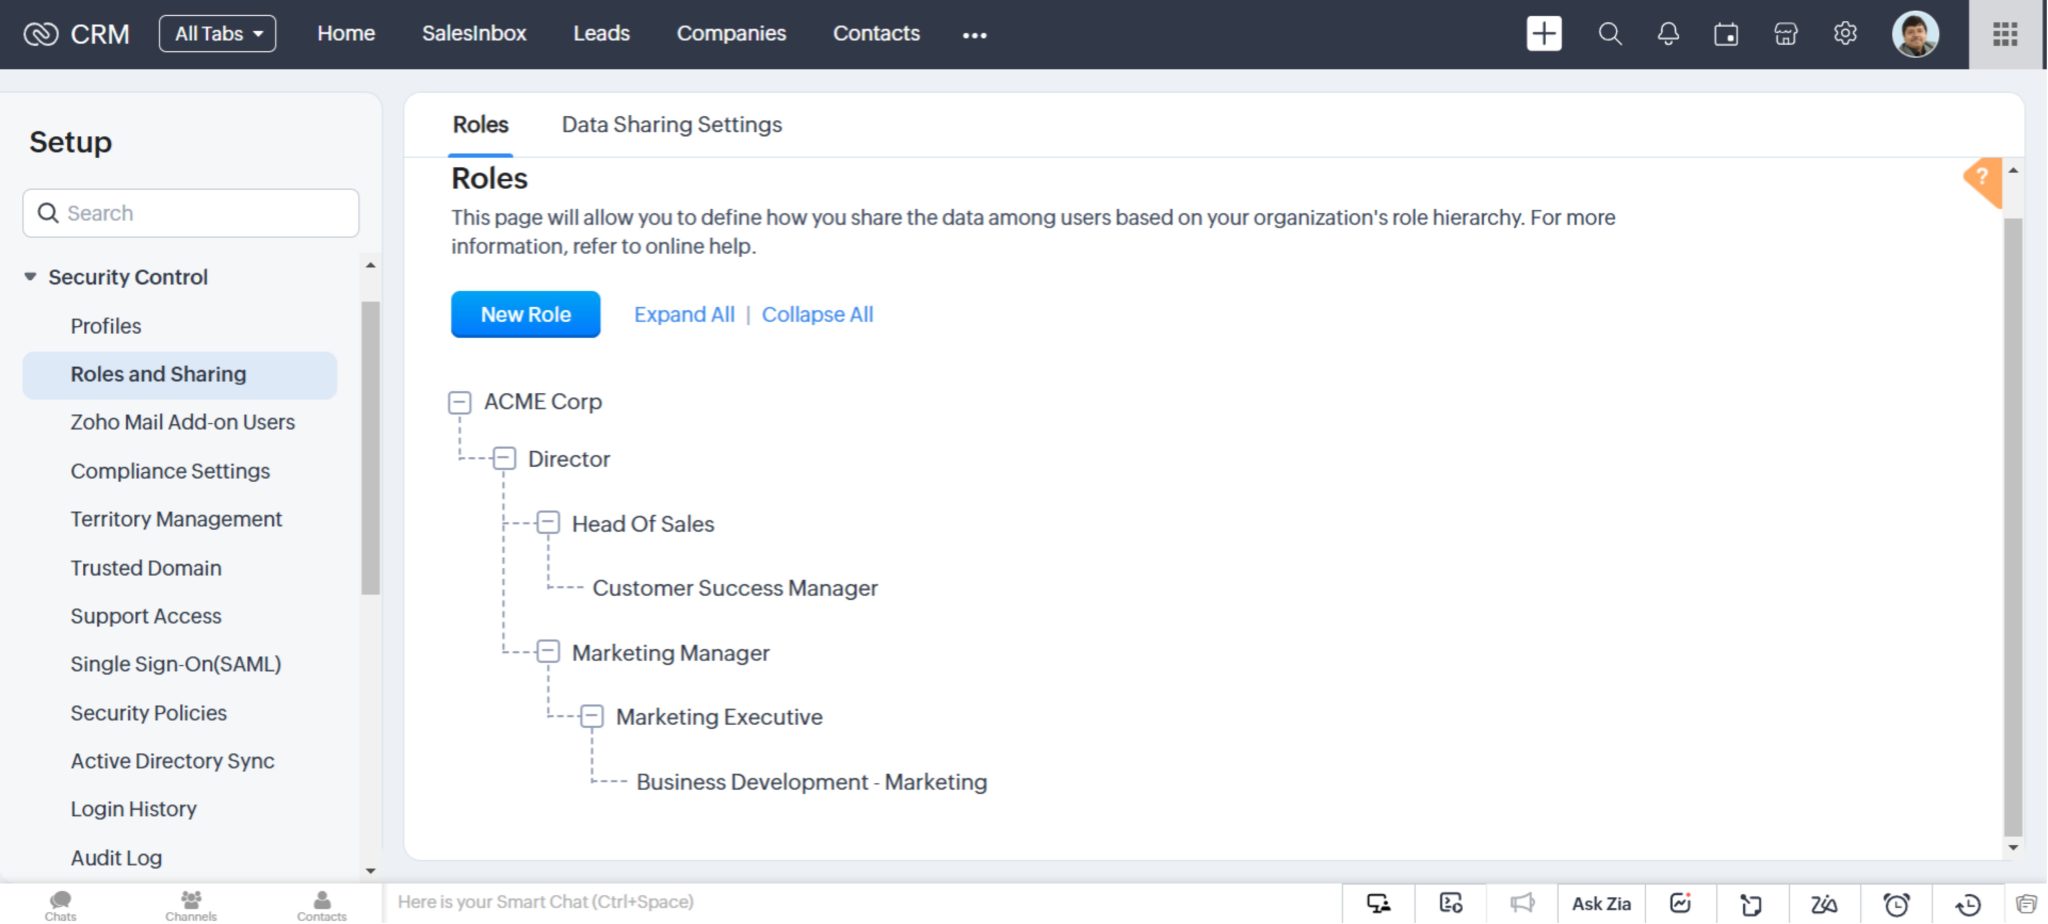Screen dimensions: 2048x924
Task: Open recently viewed items with the history icon
Action: tap(1968, 902)
